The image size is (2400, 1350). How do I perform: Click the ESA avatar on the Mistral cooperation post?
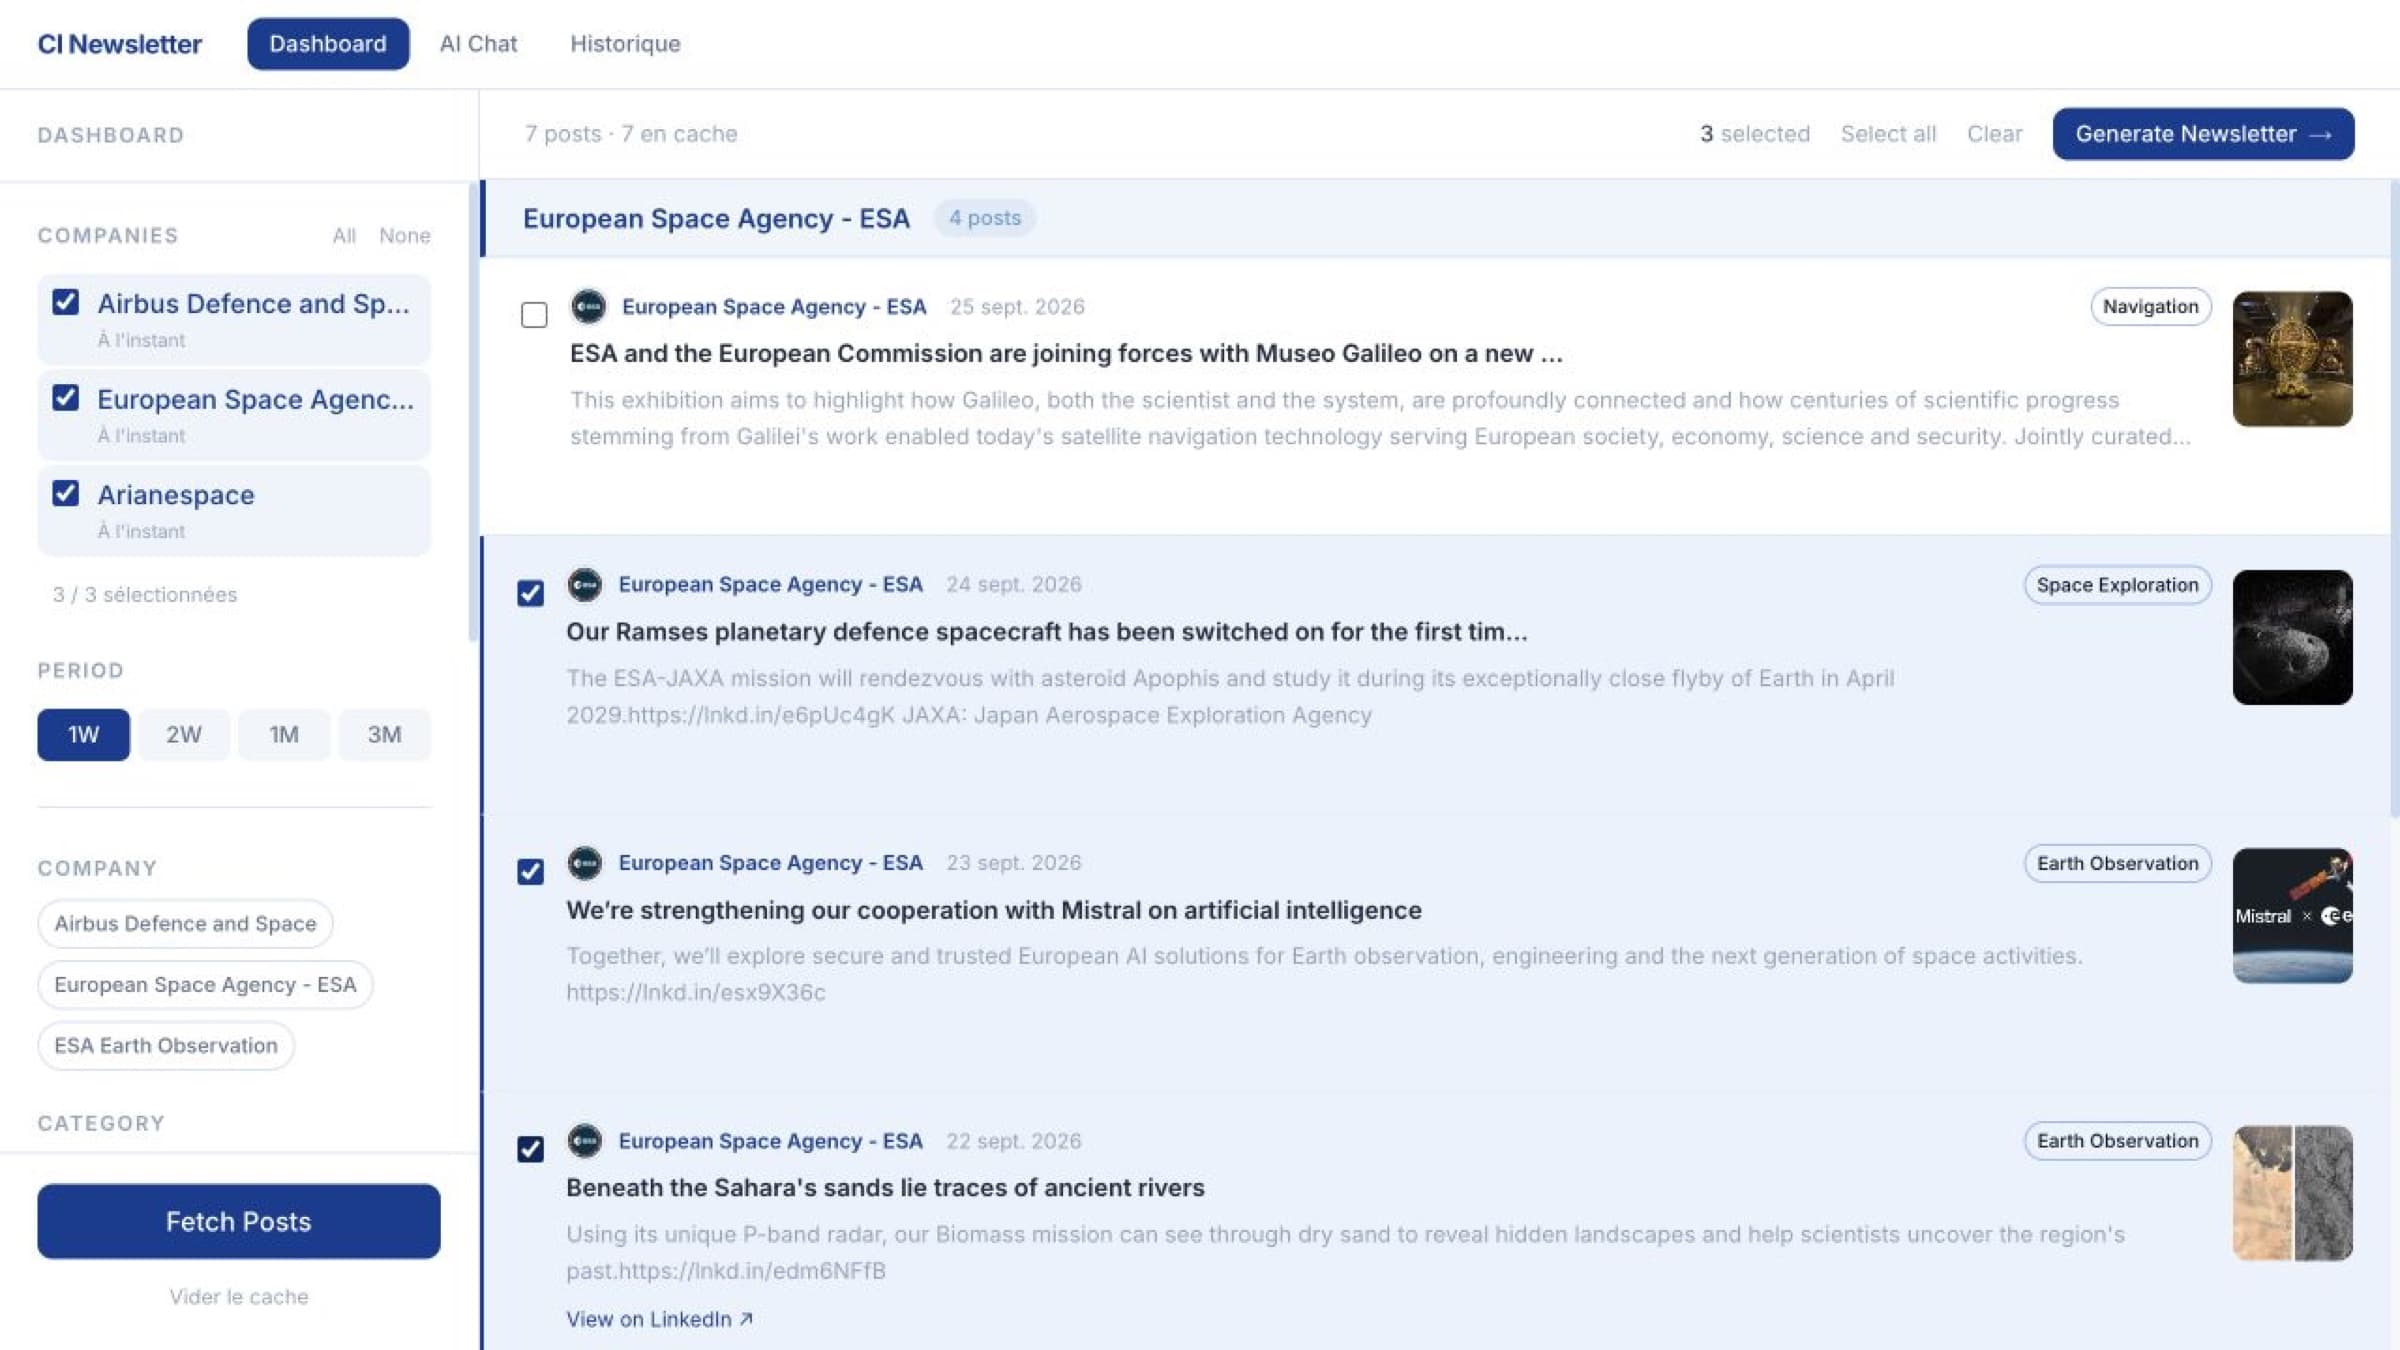[585, 863]
